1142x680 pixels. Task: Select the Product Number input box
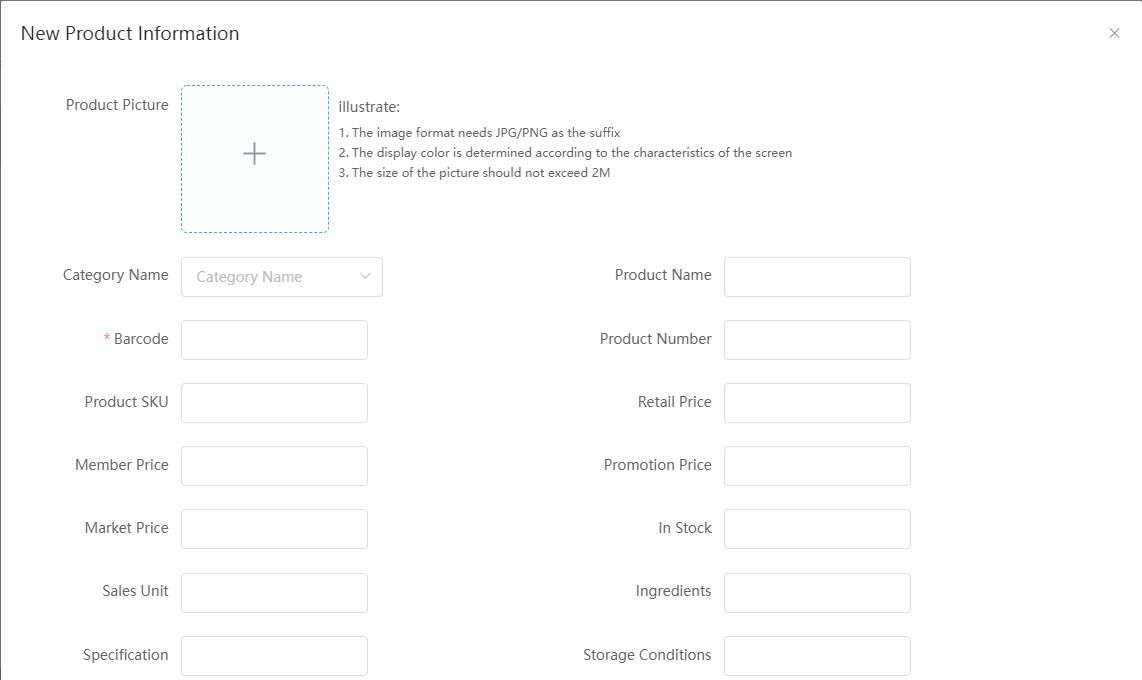click(x=817, y=340)
